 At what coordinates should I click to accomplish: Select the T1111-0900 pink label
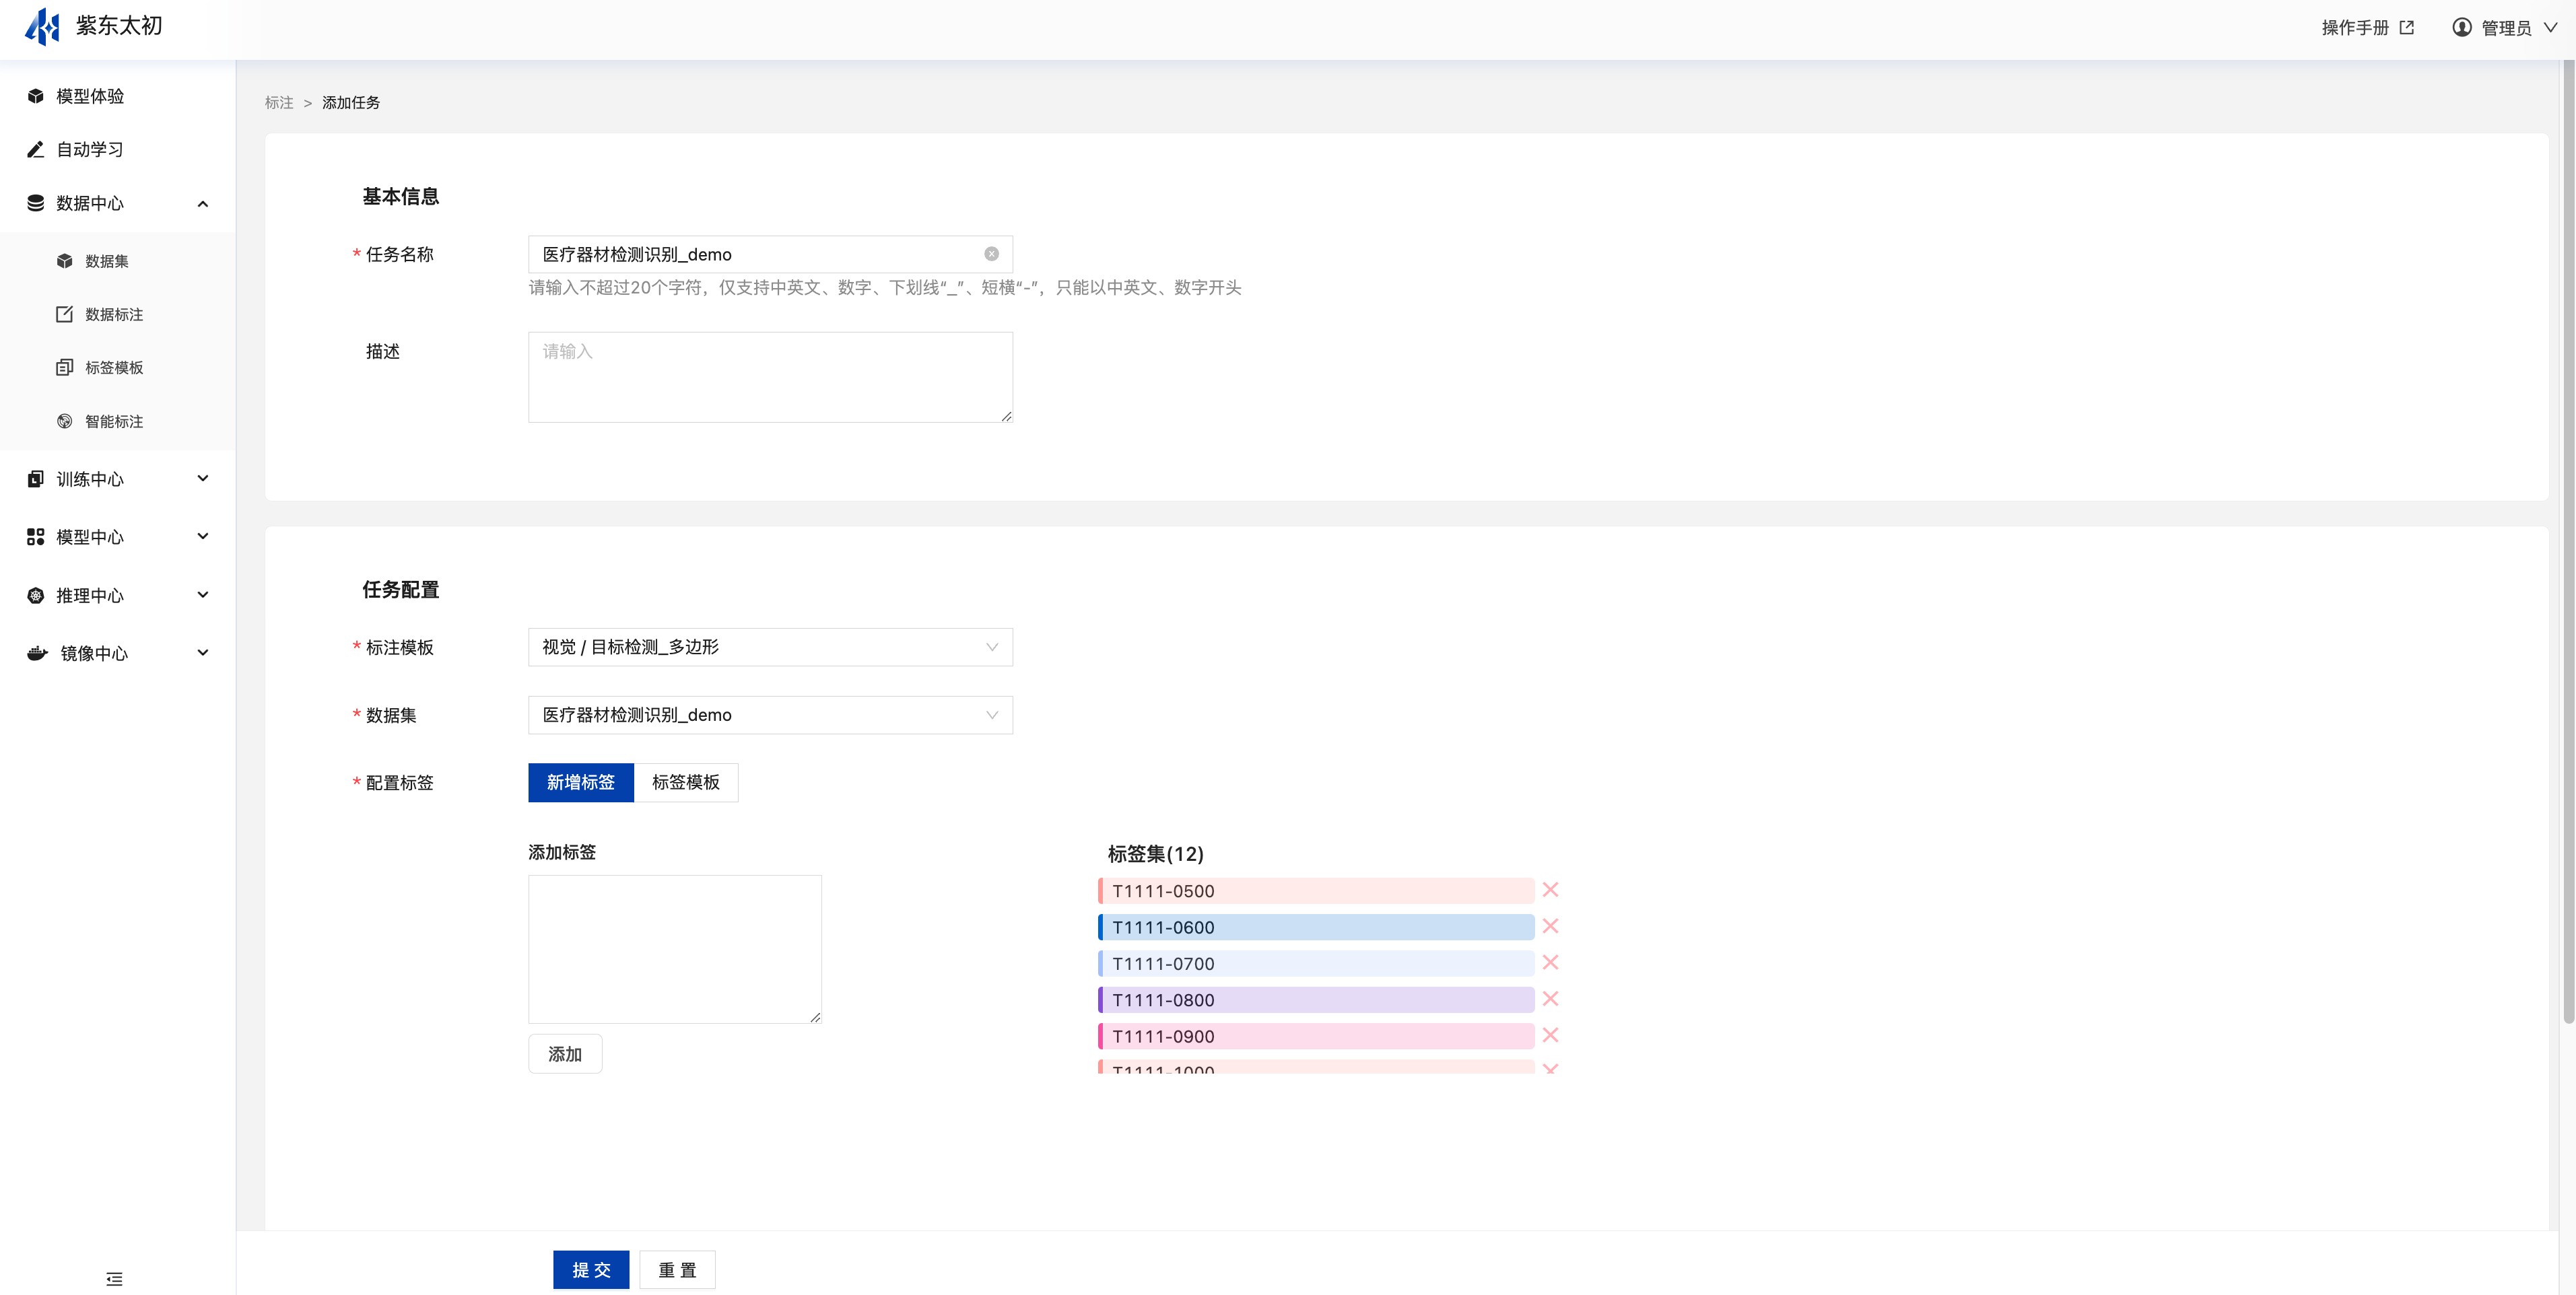[x=1316, y=1036]
